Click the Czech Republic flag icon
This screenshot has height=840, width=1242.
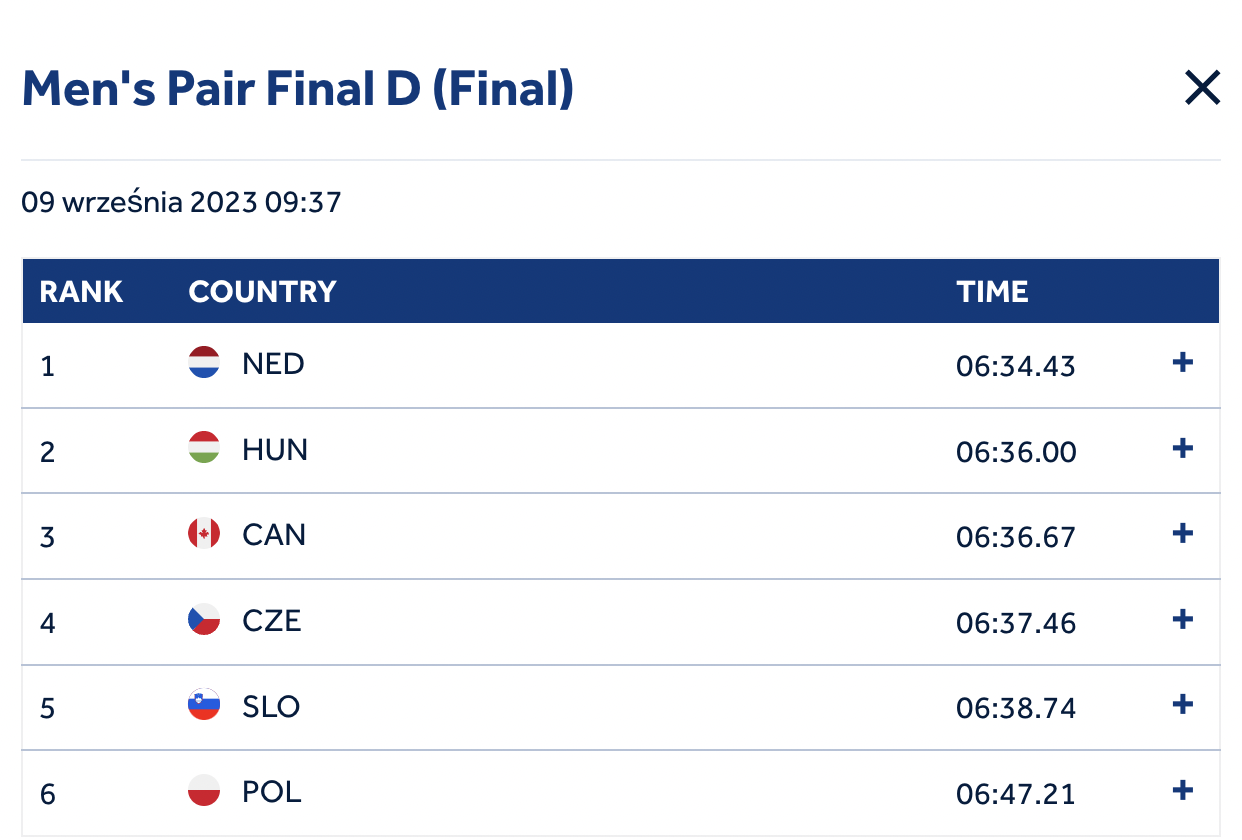[x=204, y=620]
